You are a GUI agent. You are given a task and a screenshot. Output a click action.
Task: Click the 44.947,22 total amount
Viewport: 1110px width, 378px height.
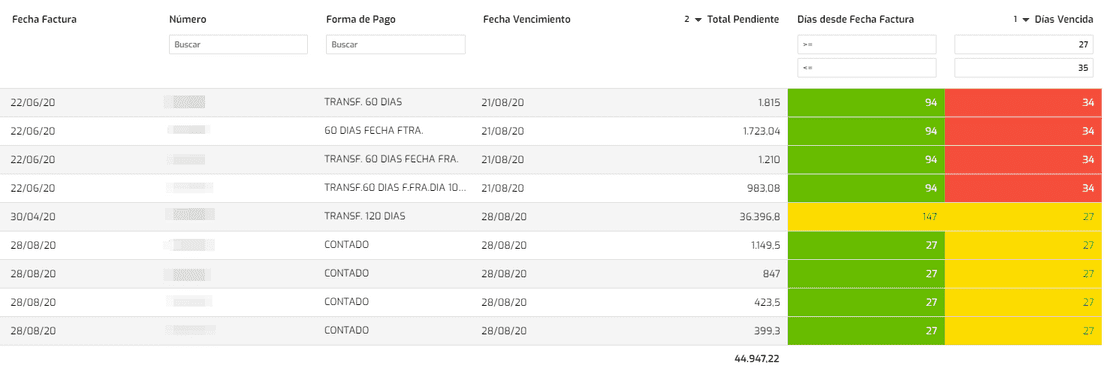(757, 359)
